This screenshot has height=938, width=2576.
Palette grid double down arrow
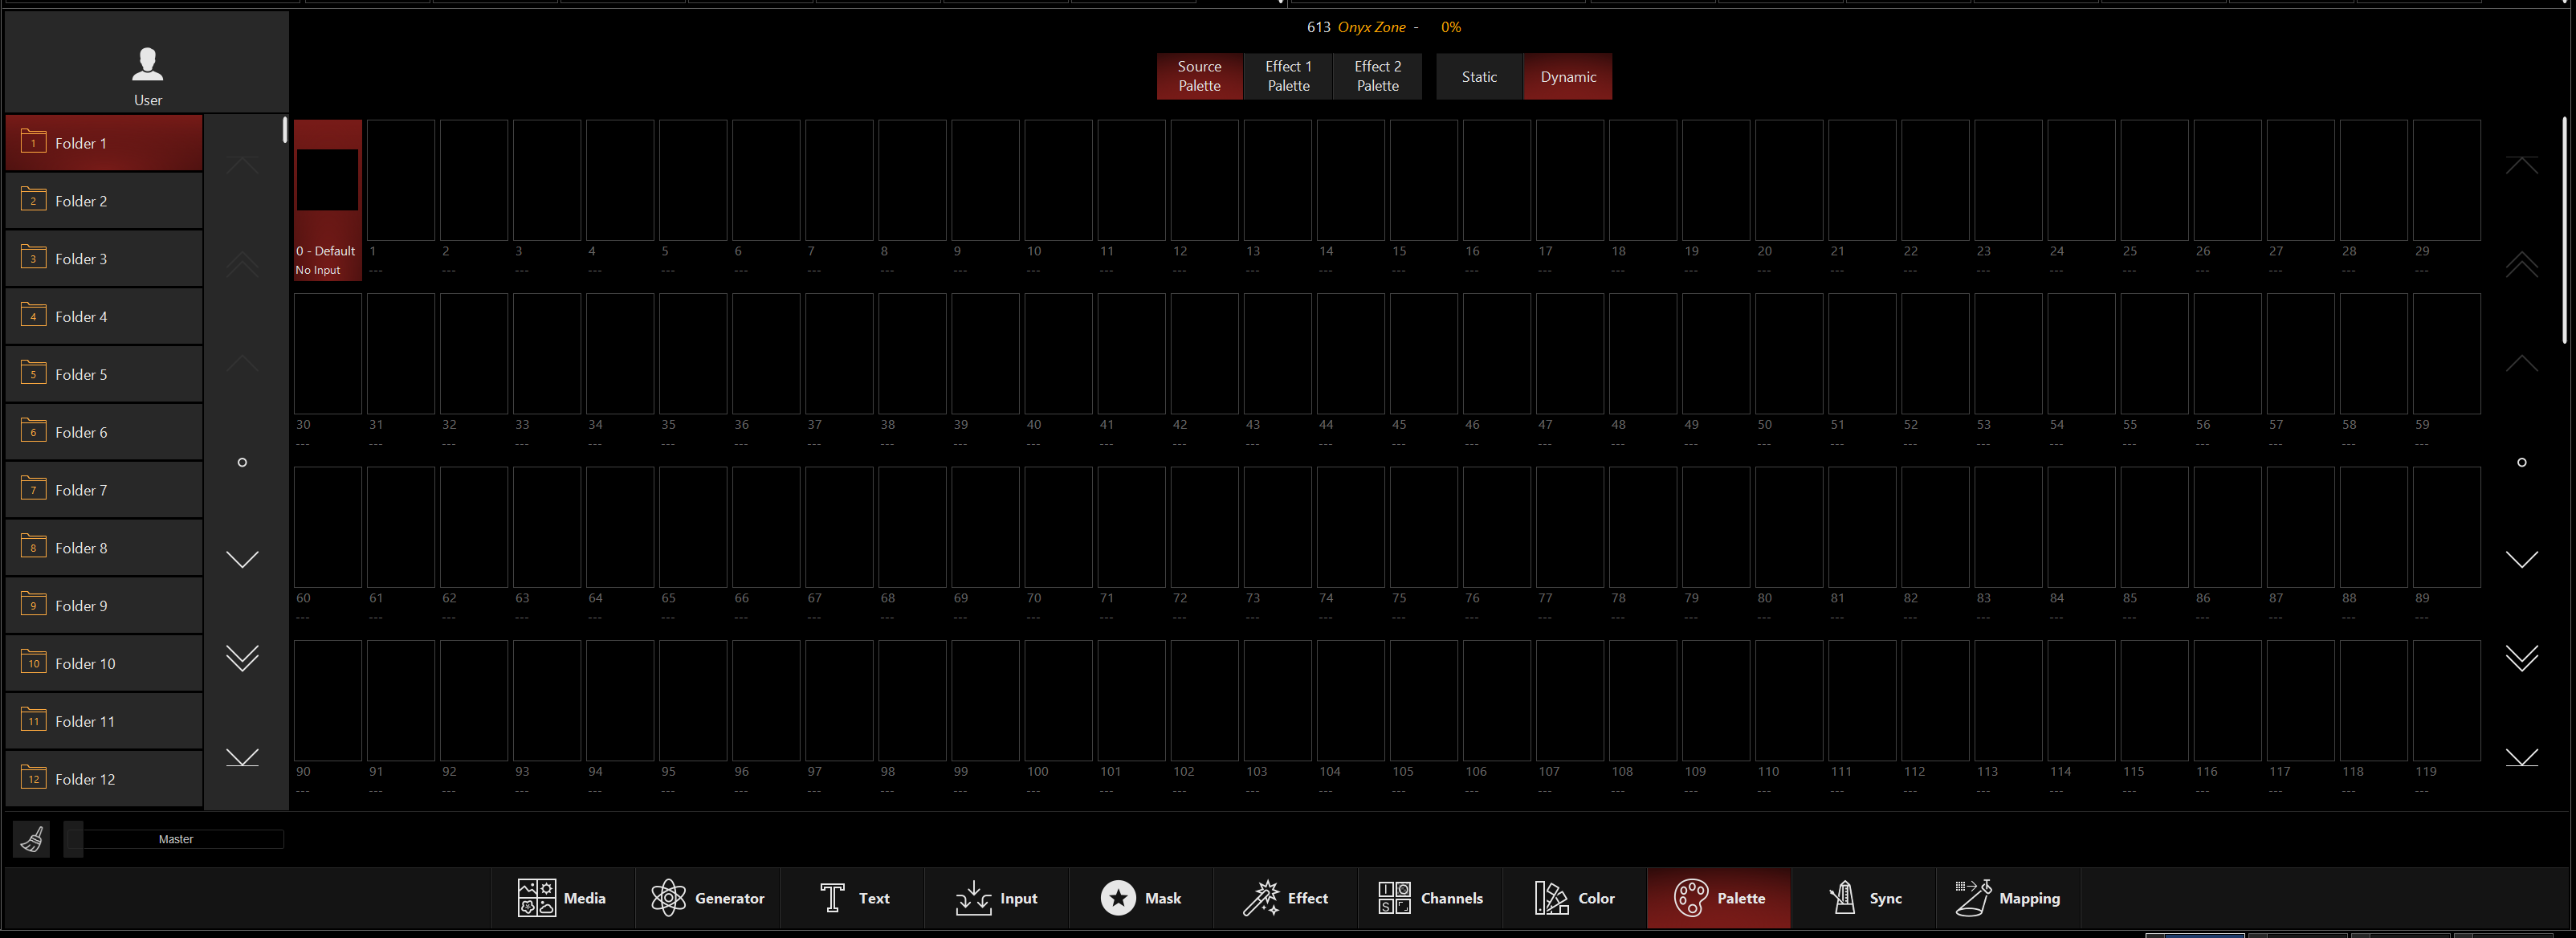click(x=2522, y=658)
